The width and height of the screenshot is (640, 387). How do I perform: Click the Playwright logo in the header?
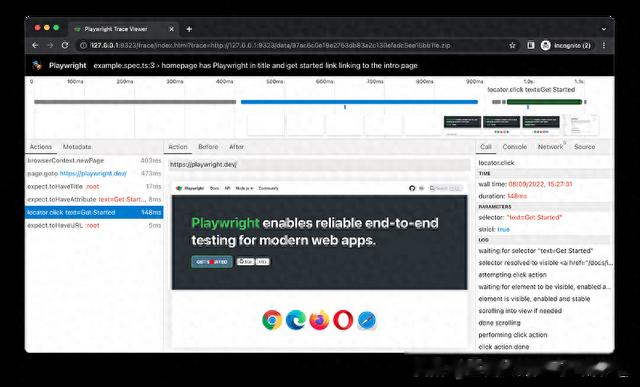(x=37, y=65)
